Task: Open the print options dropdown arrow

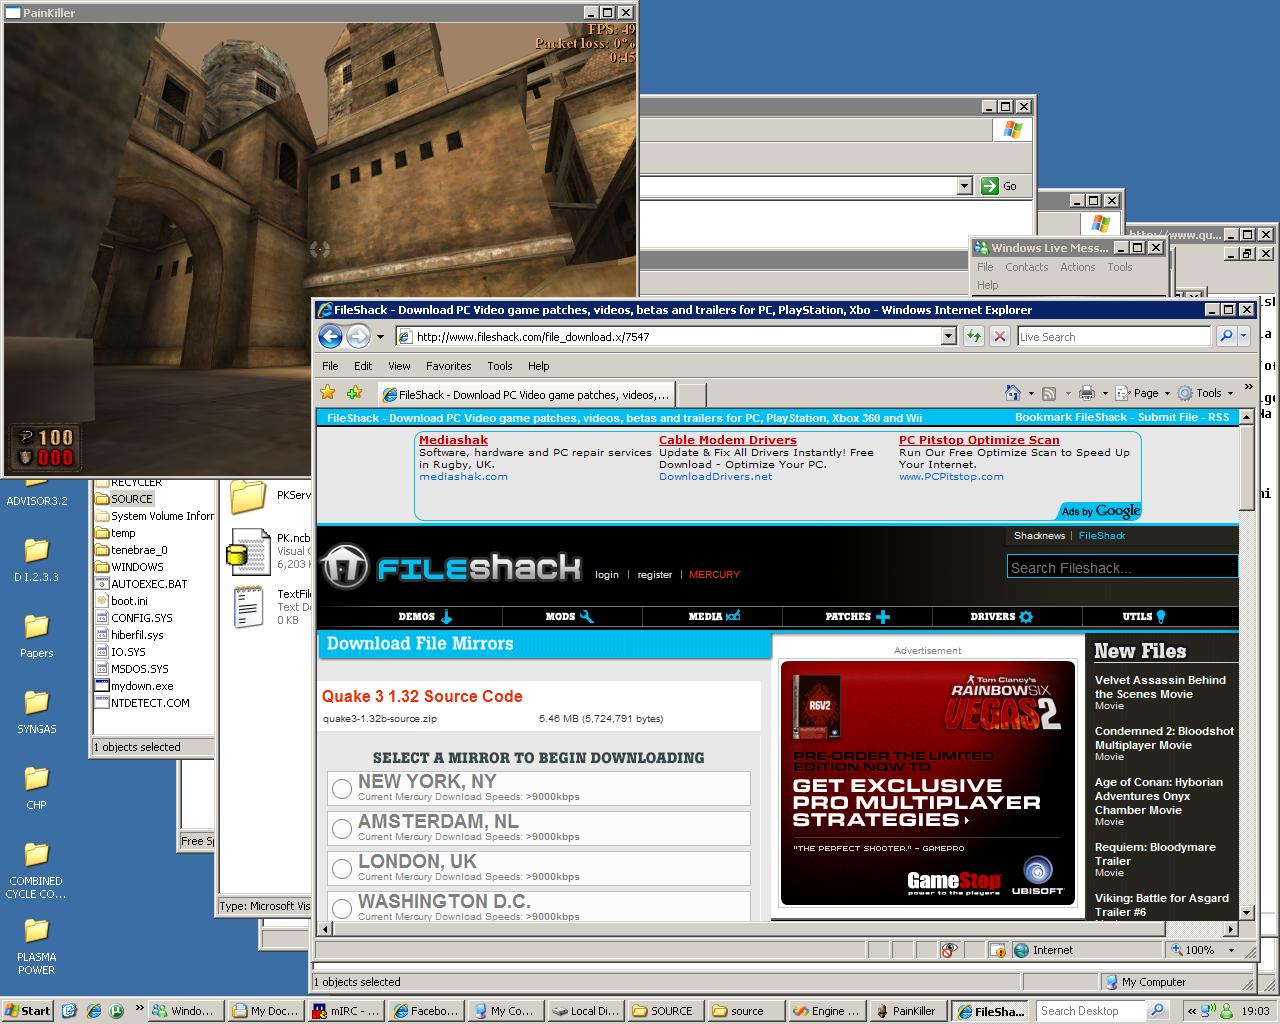Action: click(x=1105, y=393)
